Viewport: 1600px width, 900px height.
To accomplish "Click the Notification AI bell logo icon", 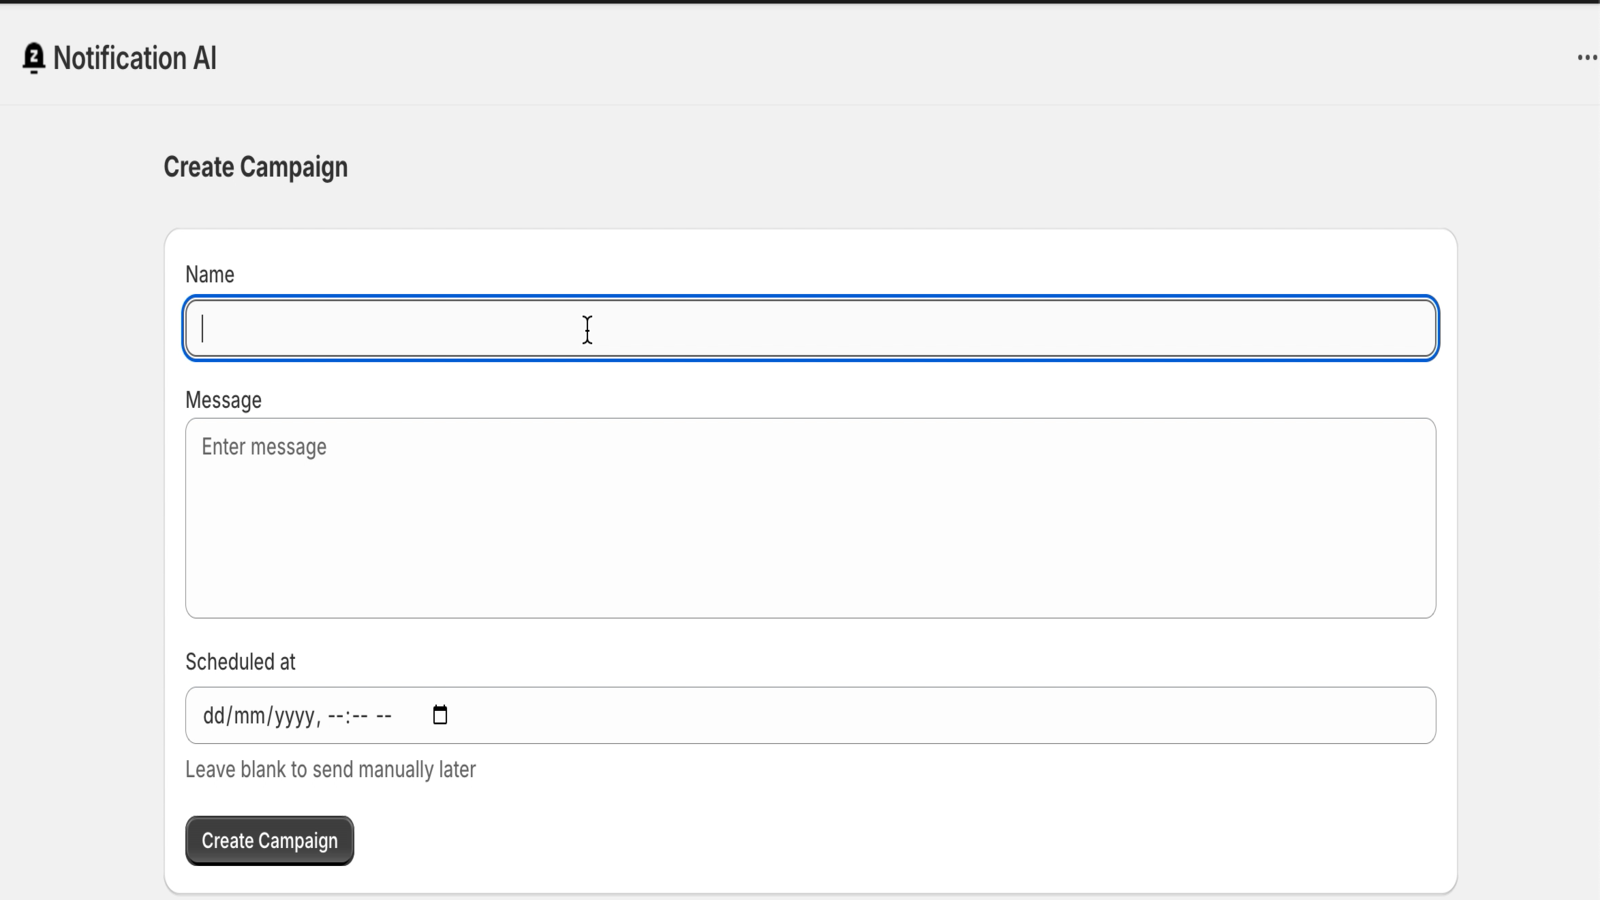I will pos(33,58).
